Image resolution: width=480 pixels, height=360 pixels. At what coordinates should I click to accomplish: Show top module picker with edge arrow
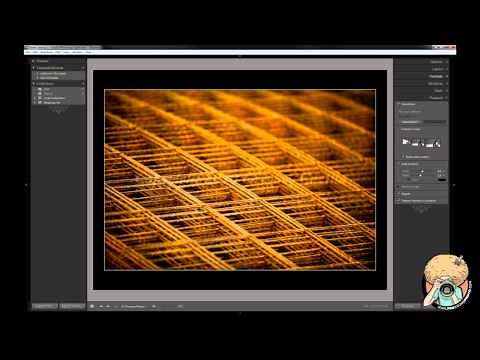coord(240,56)
